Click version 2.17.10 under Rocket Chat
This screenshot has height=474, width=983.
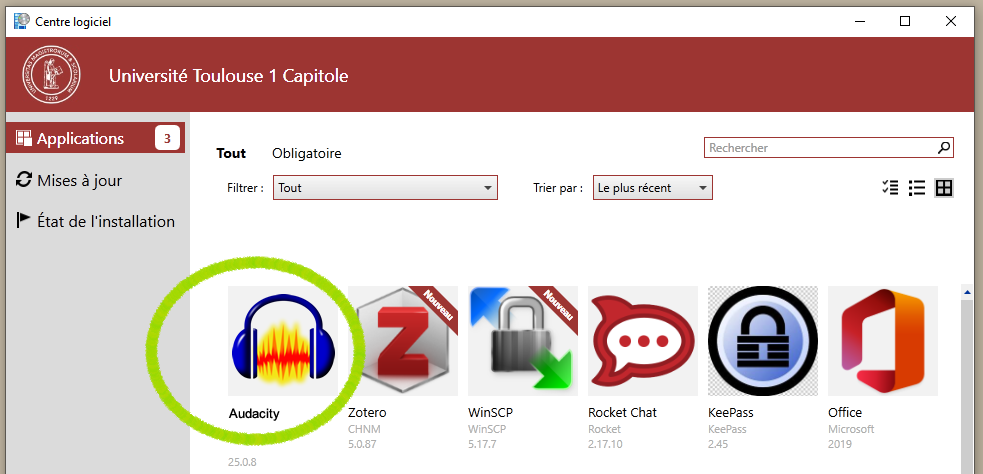click(605, 445)
